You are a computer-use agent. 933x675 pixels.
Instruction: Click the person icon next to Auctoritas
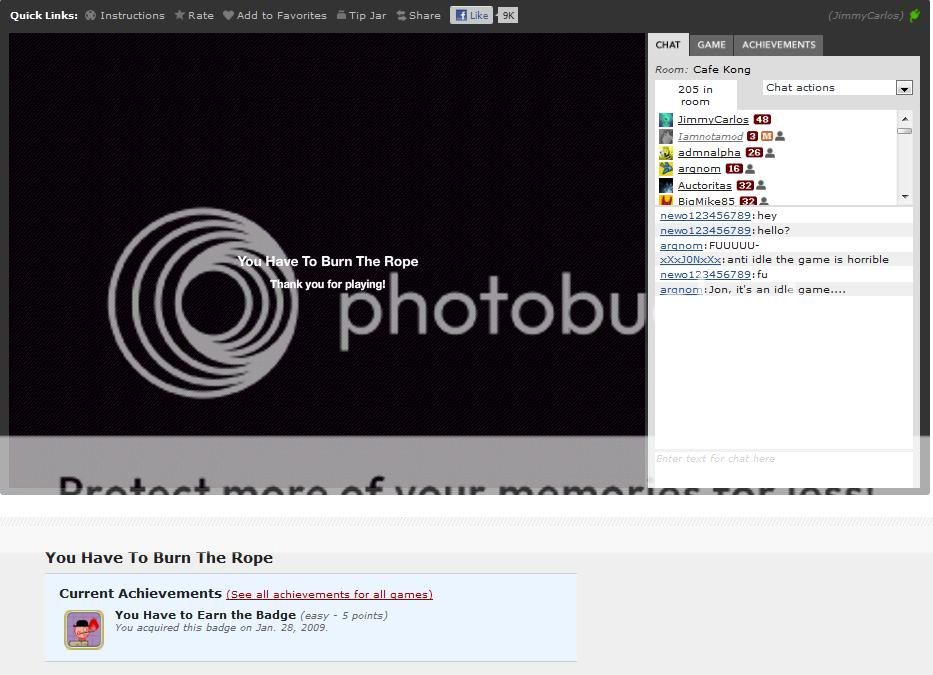[760, 186]
